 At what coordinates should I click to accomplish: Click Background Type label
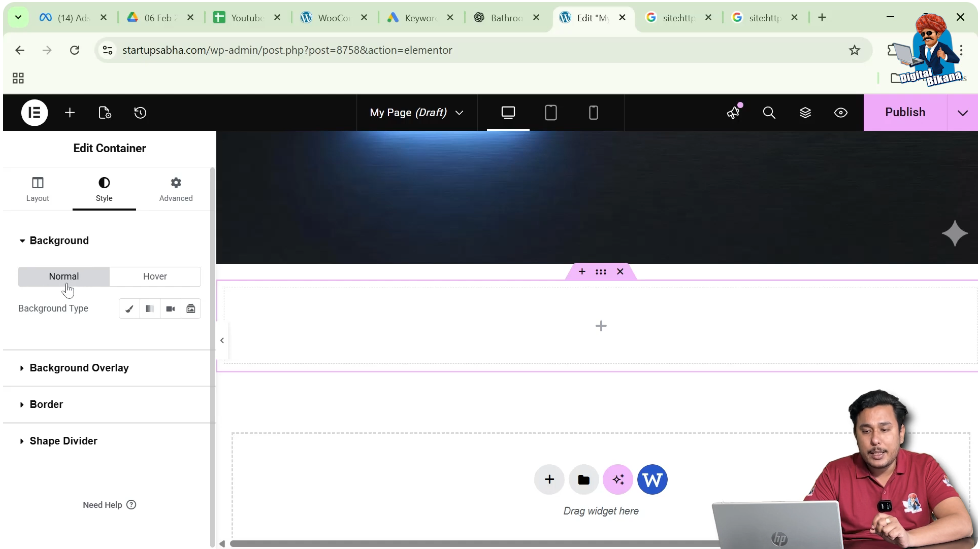pos(53,308)
